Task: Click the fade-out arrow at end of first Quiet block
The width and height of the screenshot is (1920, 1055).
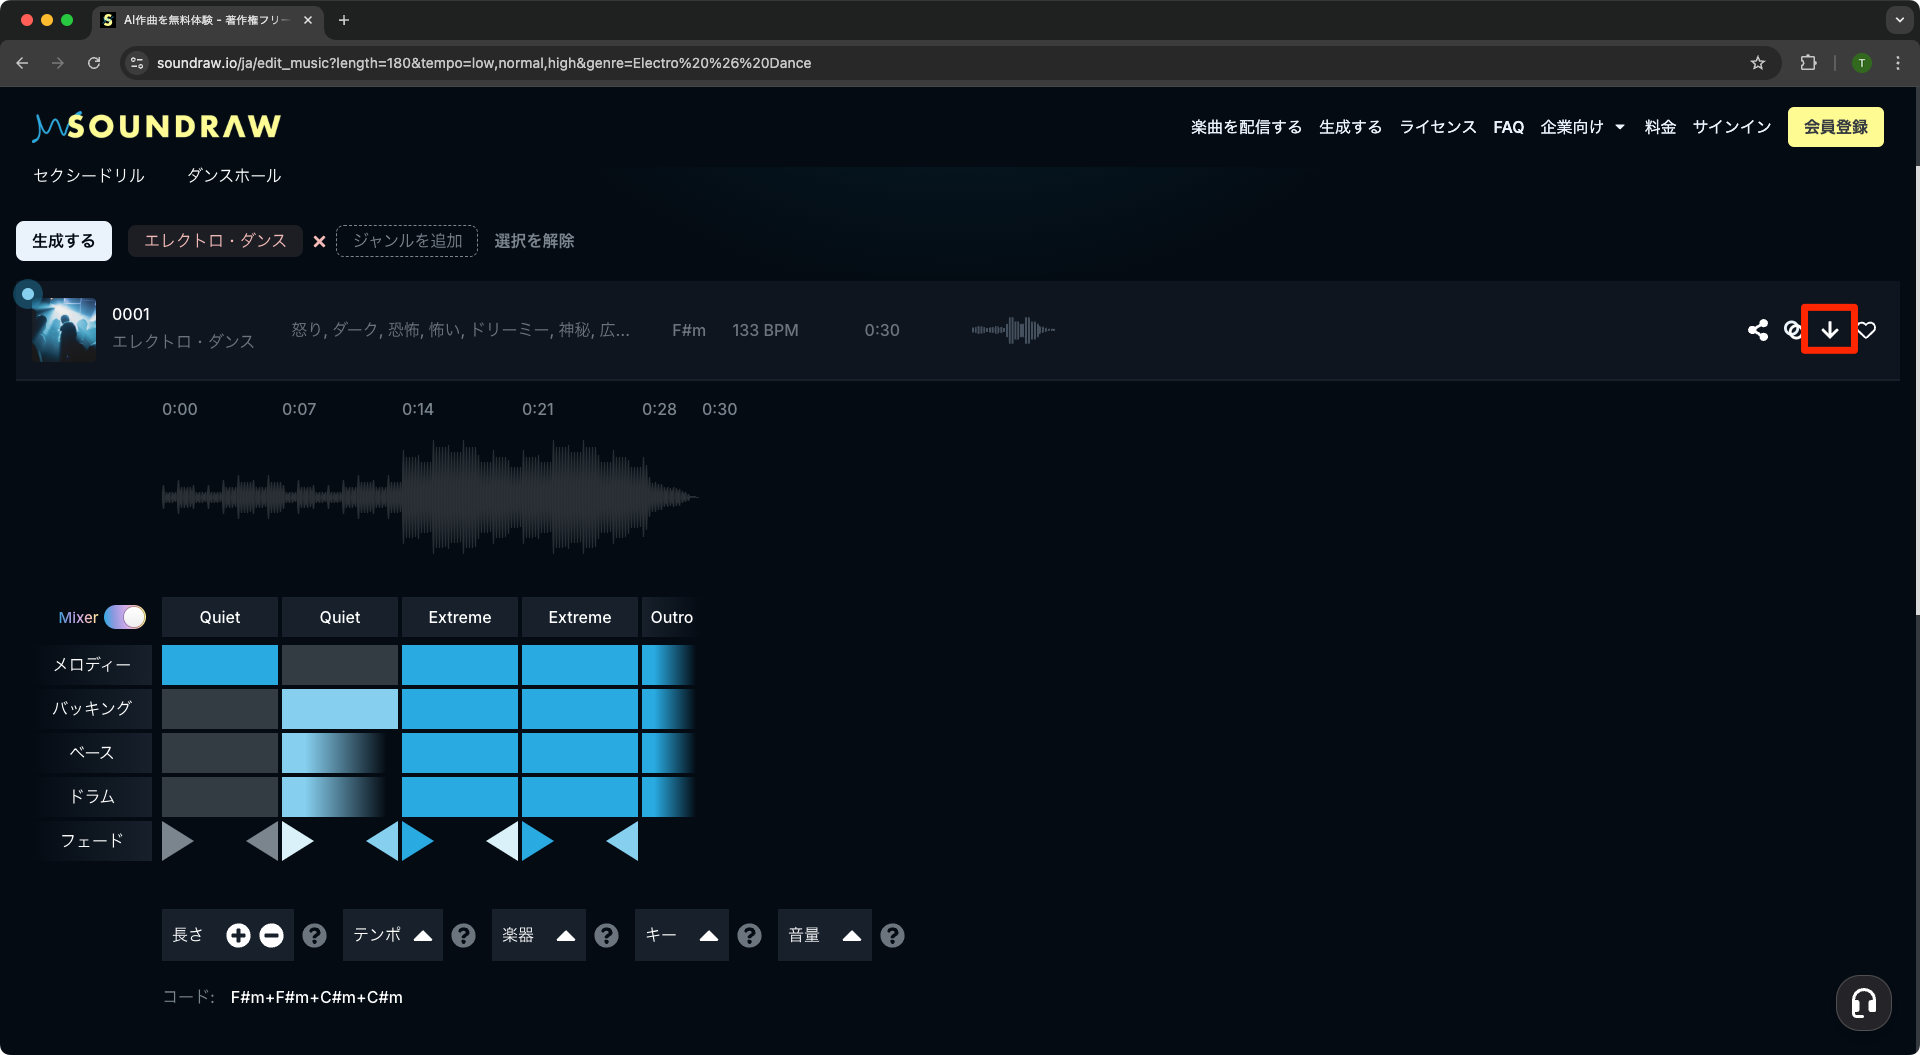Action: pos(262,841)
